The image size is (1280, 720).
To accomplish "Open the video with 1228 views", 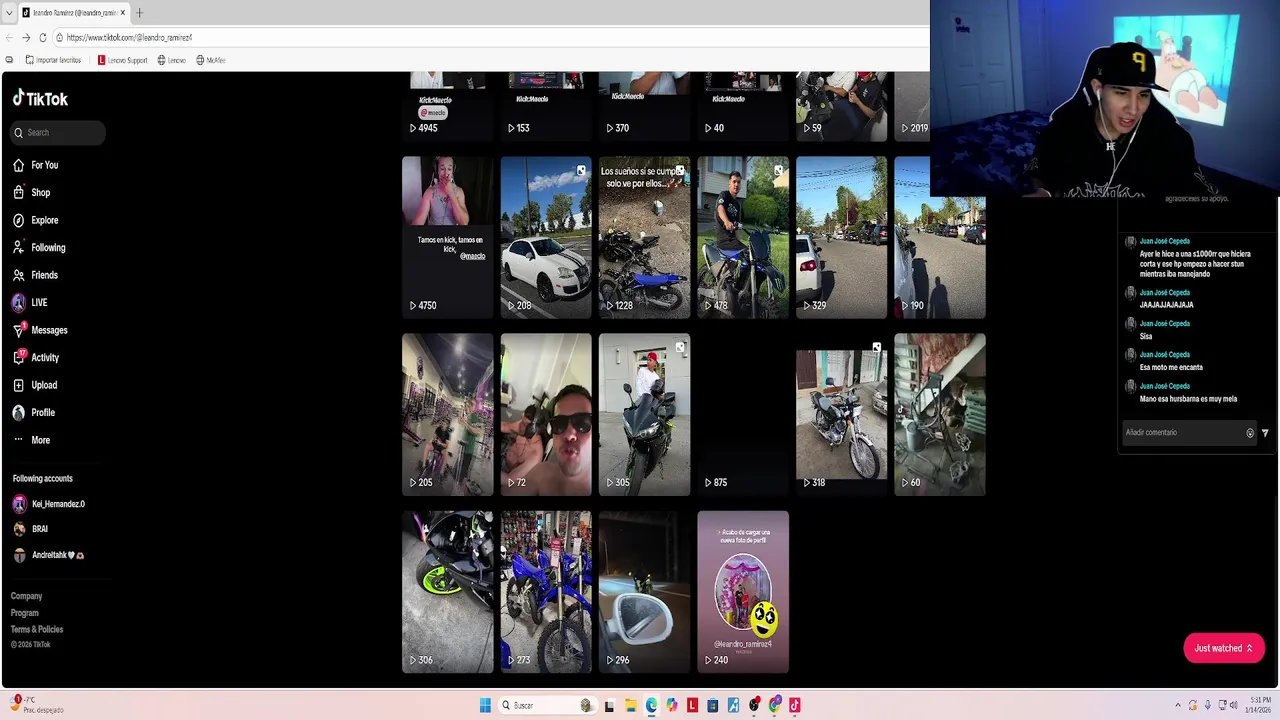I will tap(644, 237).
